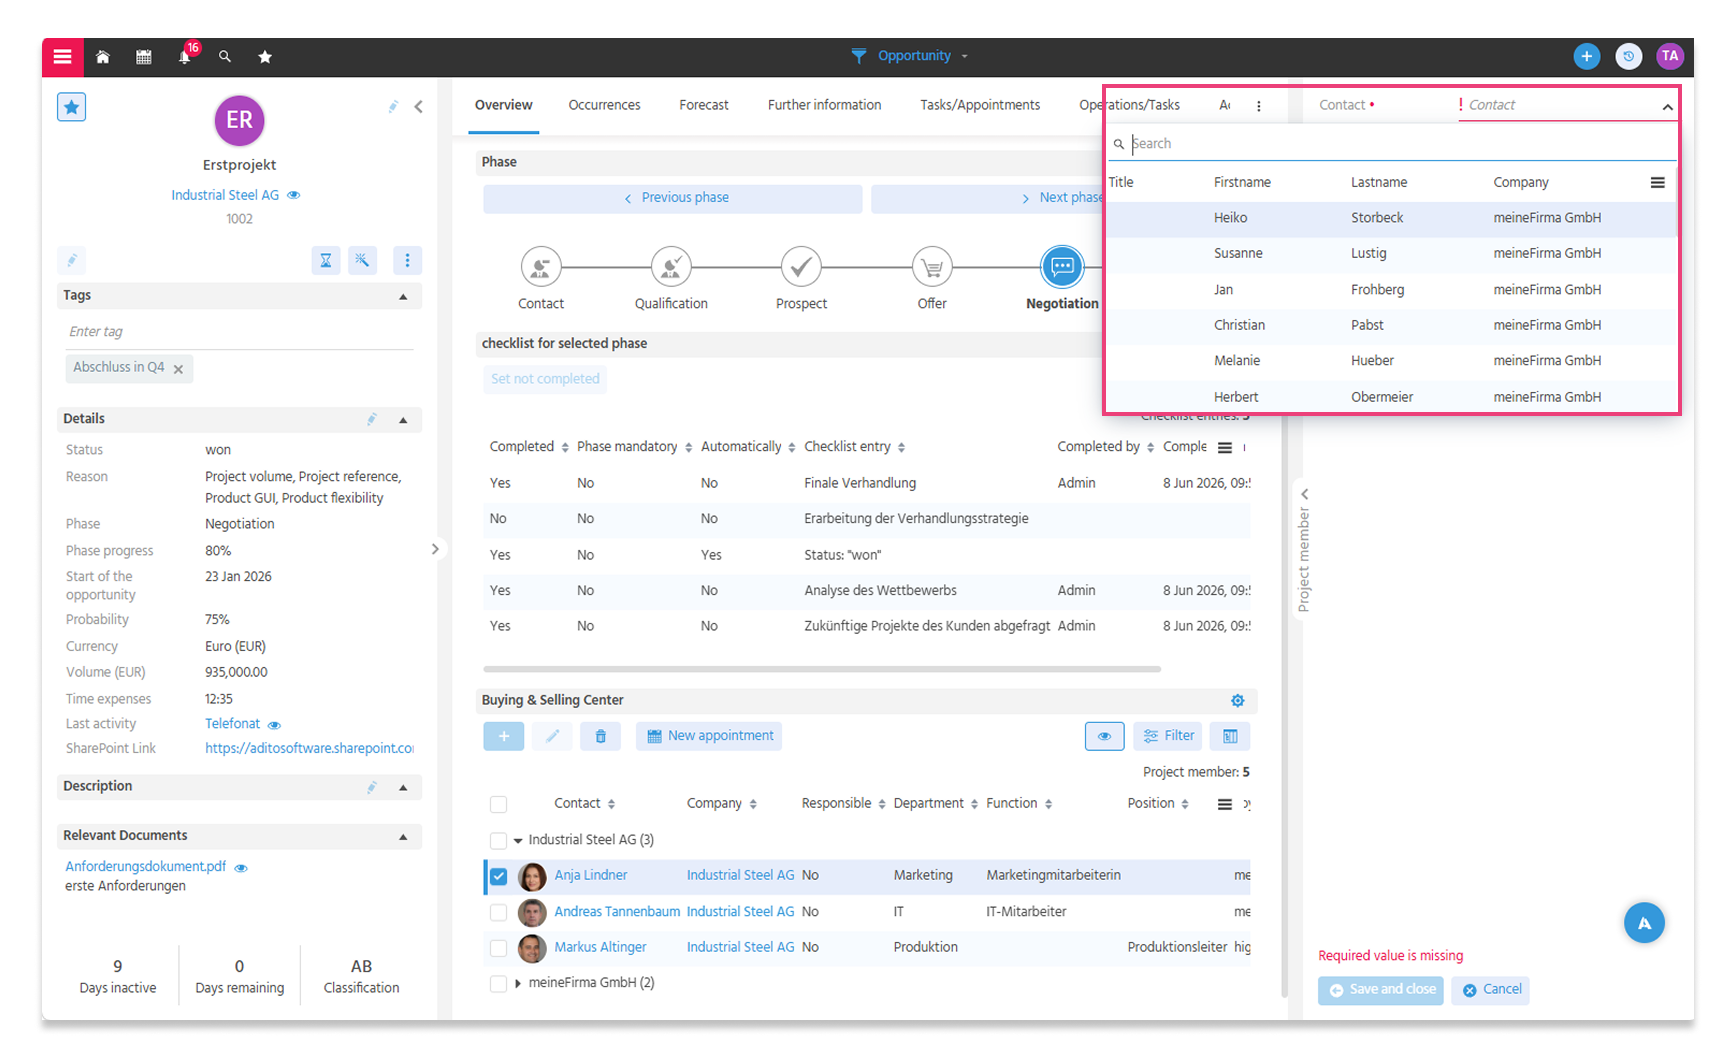Open the Further information tab
1736x1060 pixels.
824,105
